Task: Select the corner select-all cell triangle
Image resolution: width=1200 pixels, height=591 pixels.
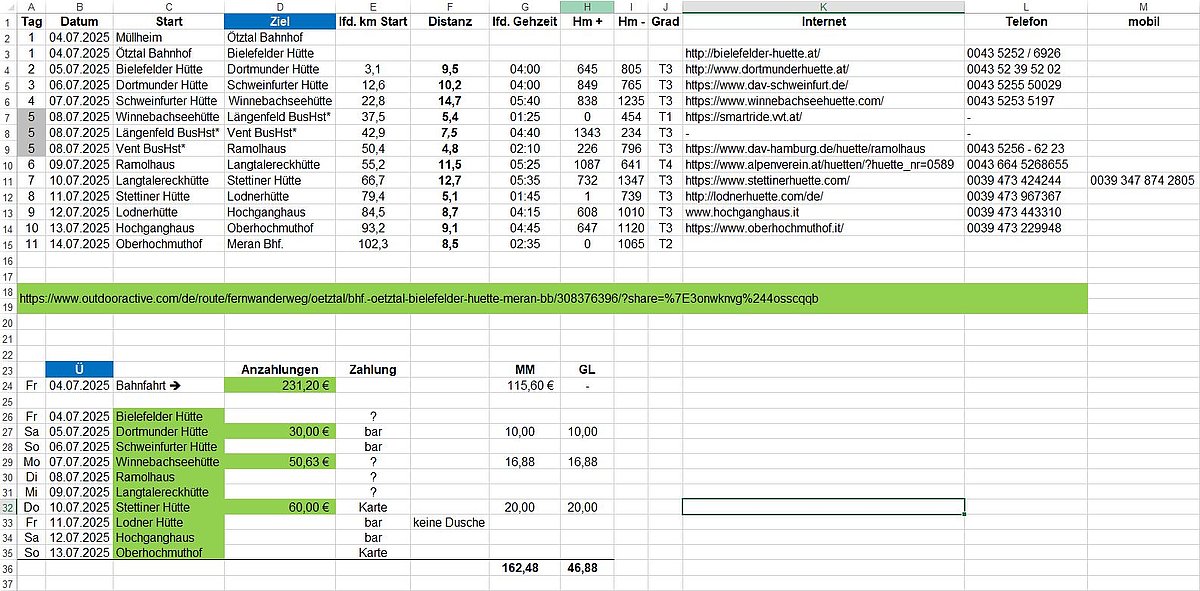Action: [x=9, y=6]
